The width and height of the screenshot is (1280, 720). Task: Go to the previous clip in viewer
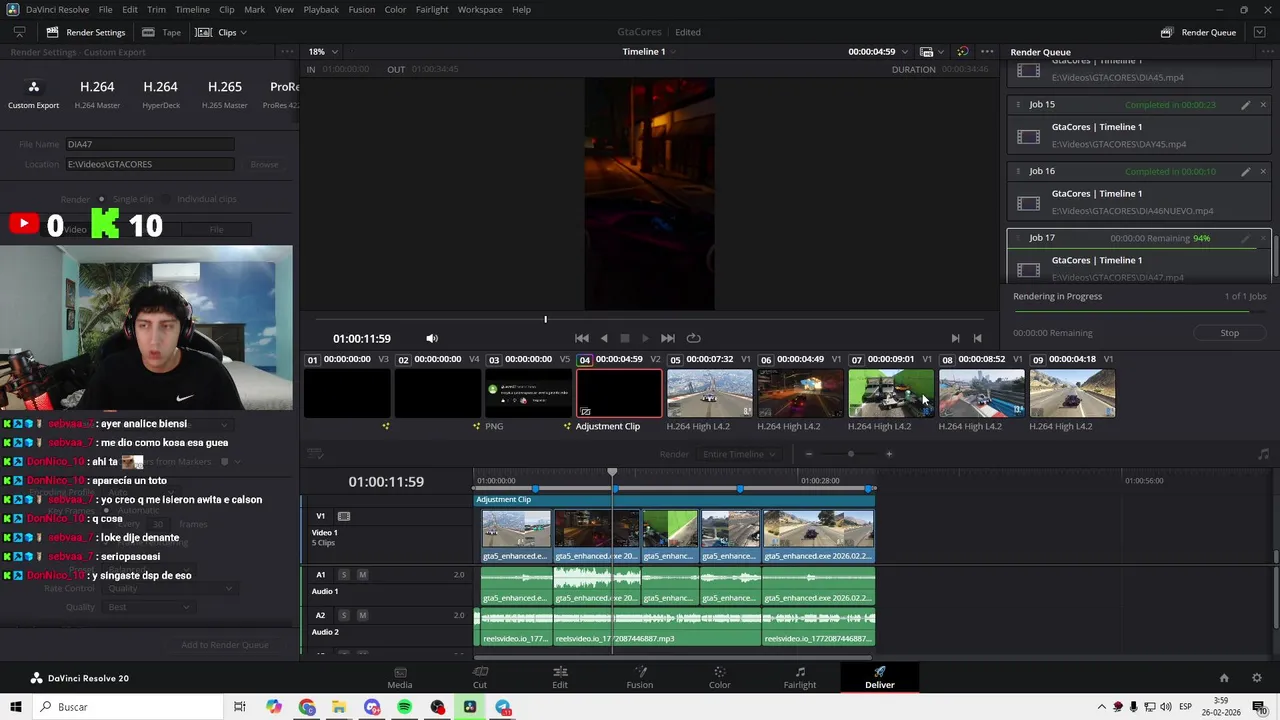977,338
